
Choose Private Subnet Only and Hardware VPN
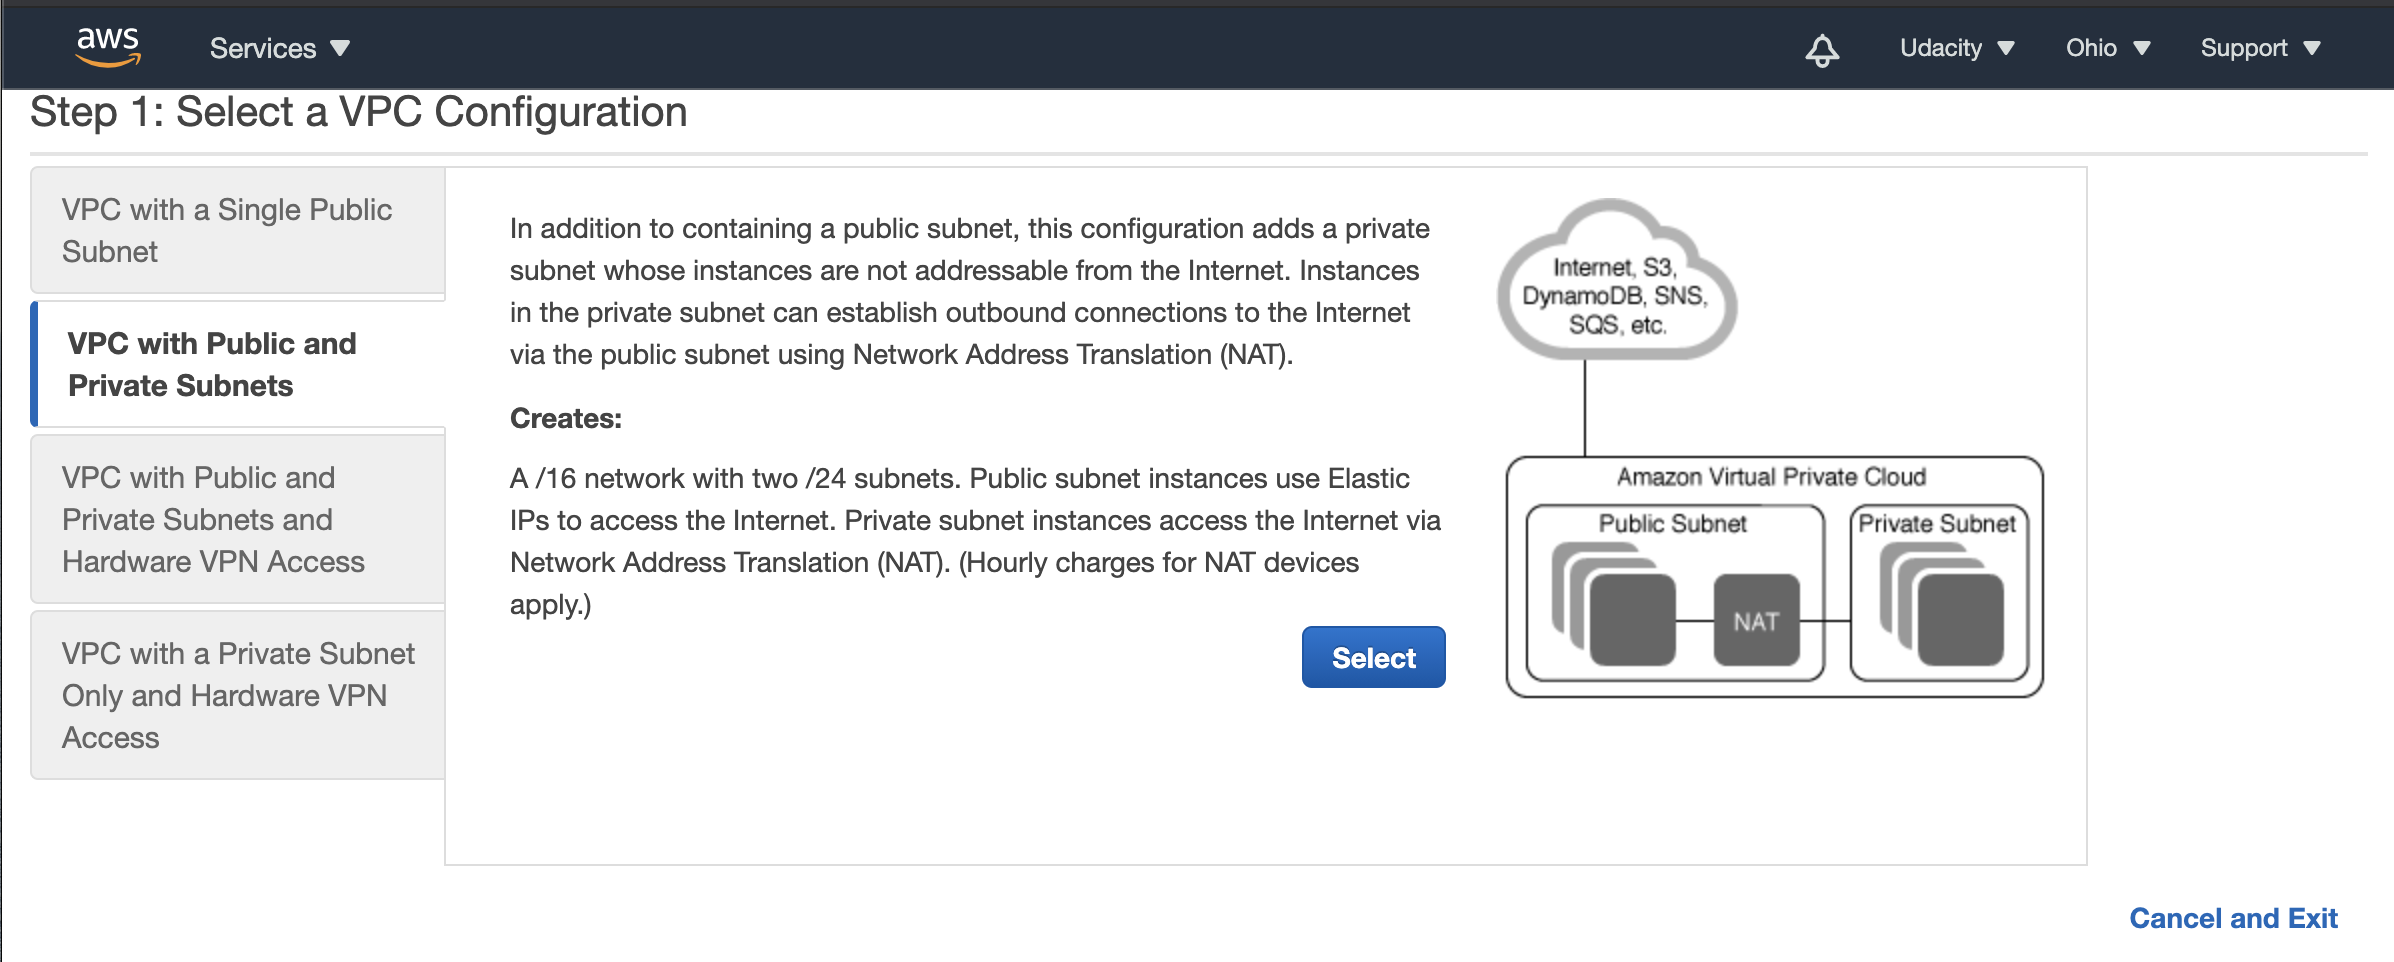coord(238,695)
